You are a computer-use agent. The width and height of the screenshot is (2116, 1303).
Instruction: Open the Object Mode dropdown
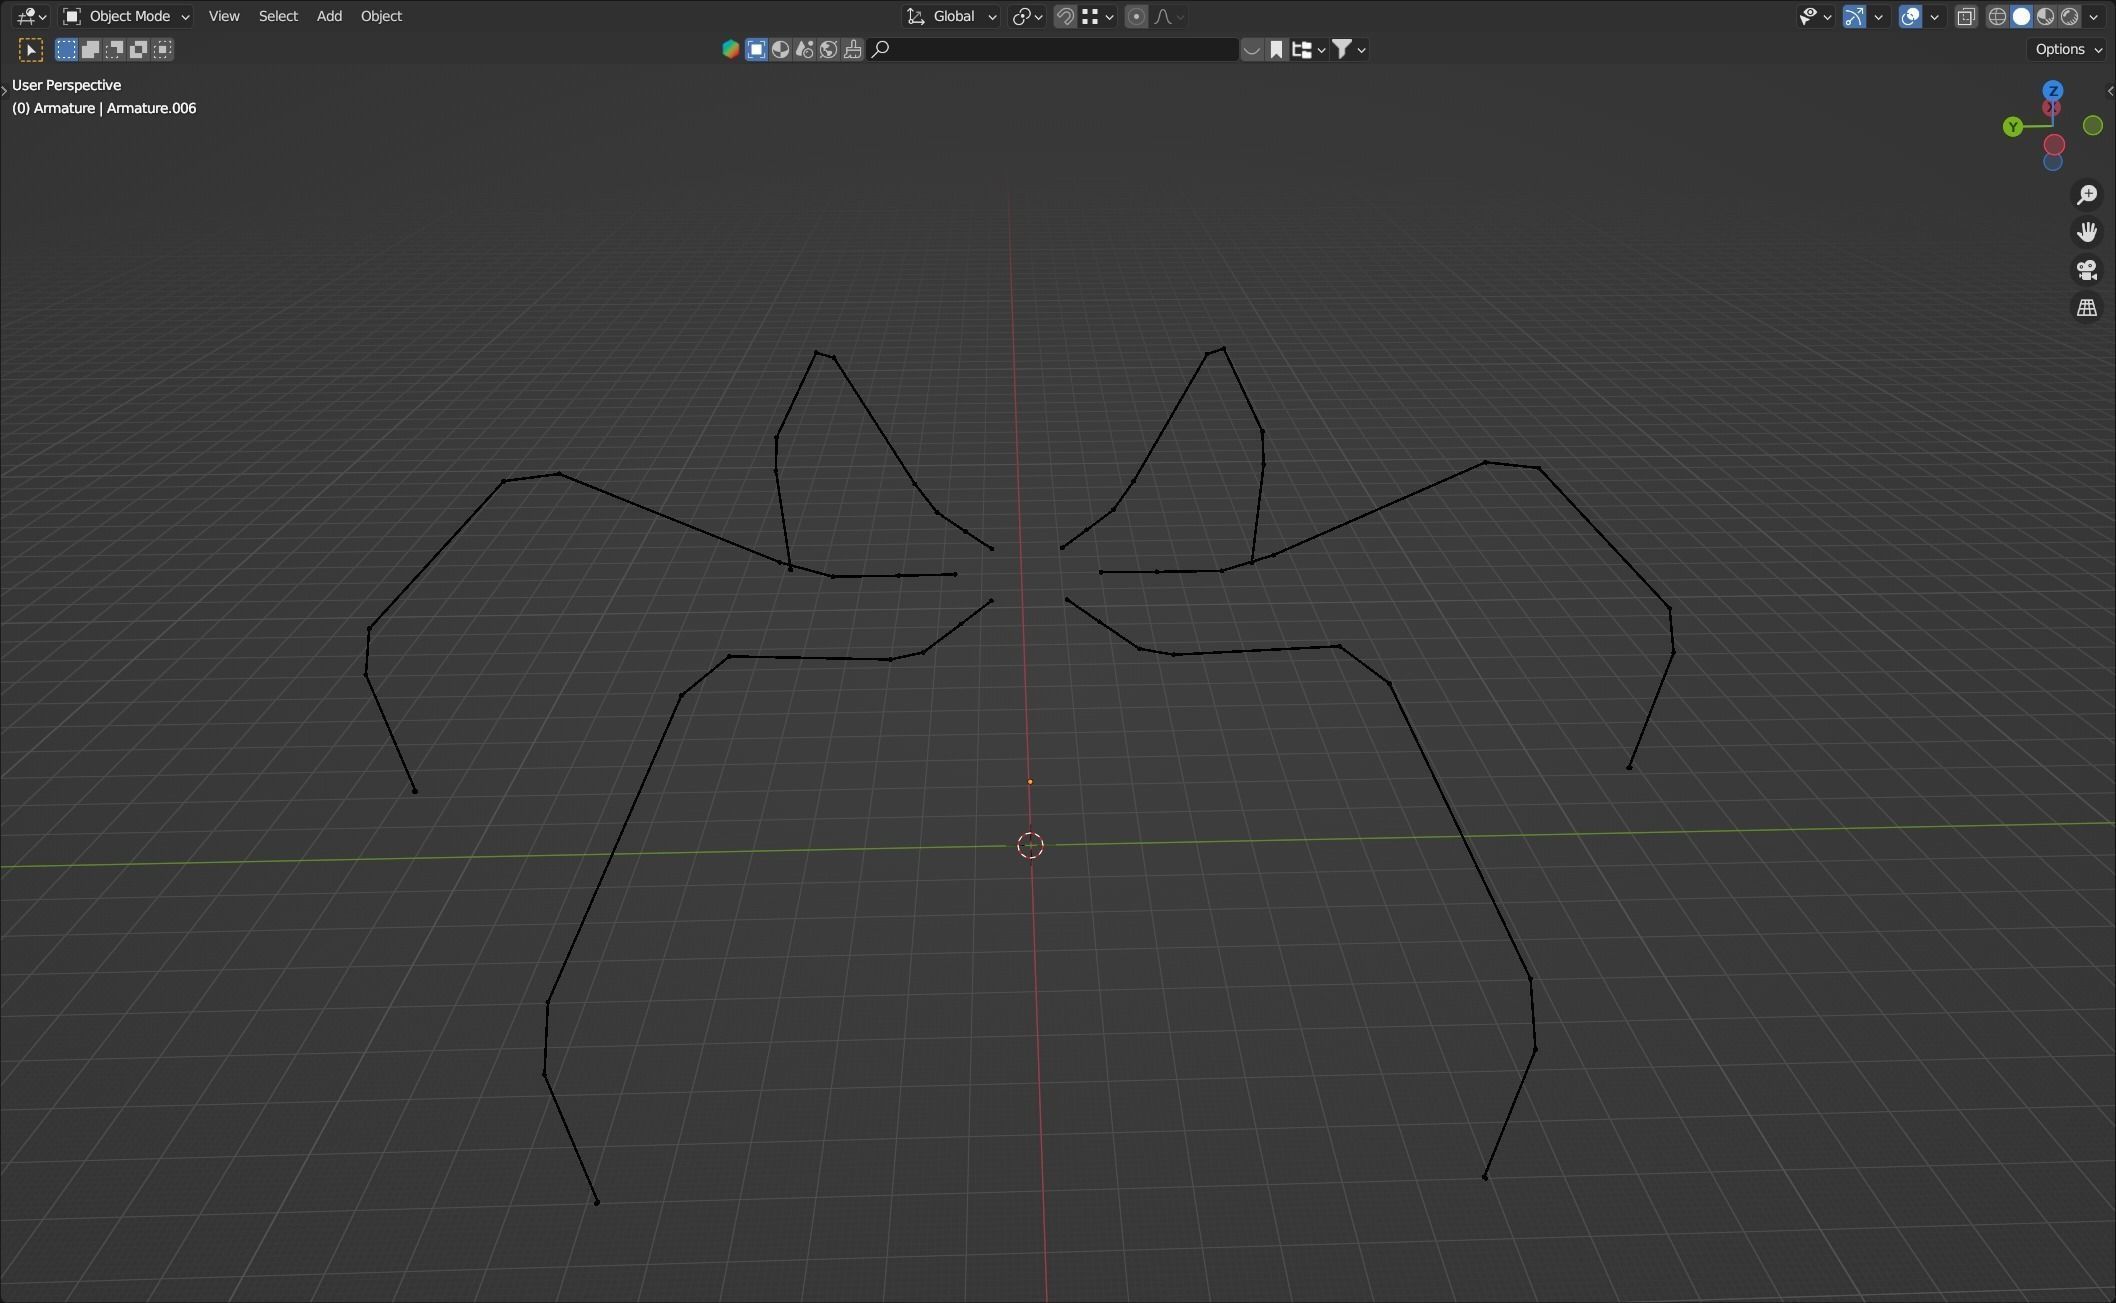126,16
